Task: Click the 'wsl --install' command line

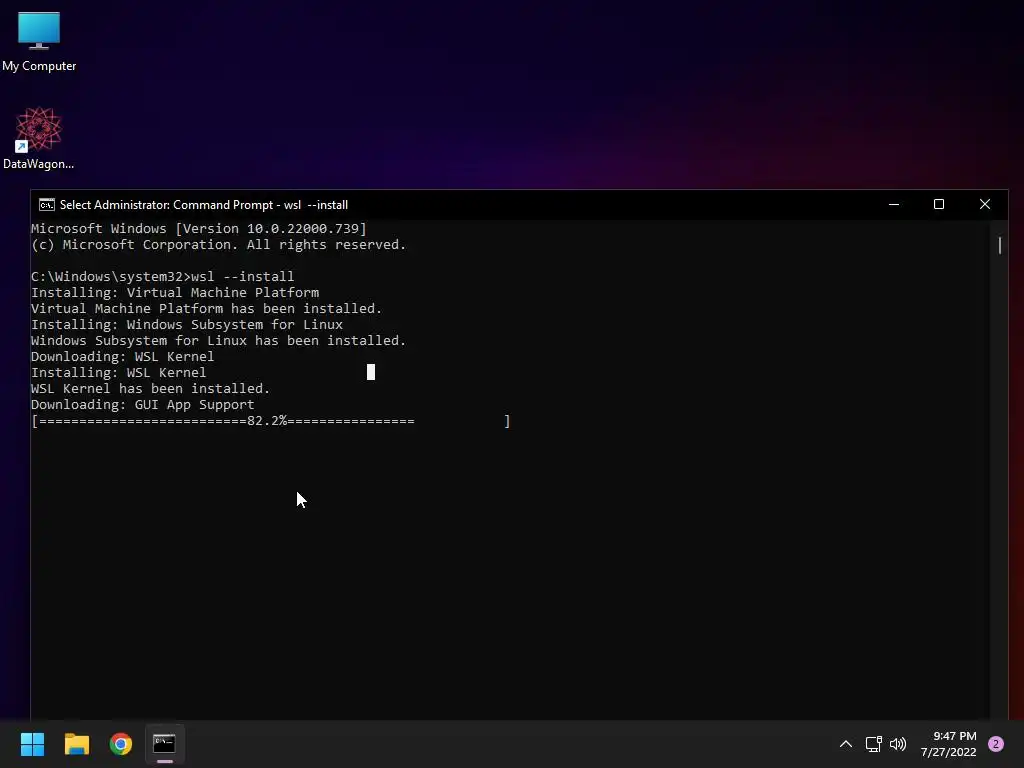Action: coord(163,277)
